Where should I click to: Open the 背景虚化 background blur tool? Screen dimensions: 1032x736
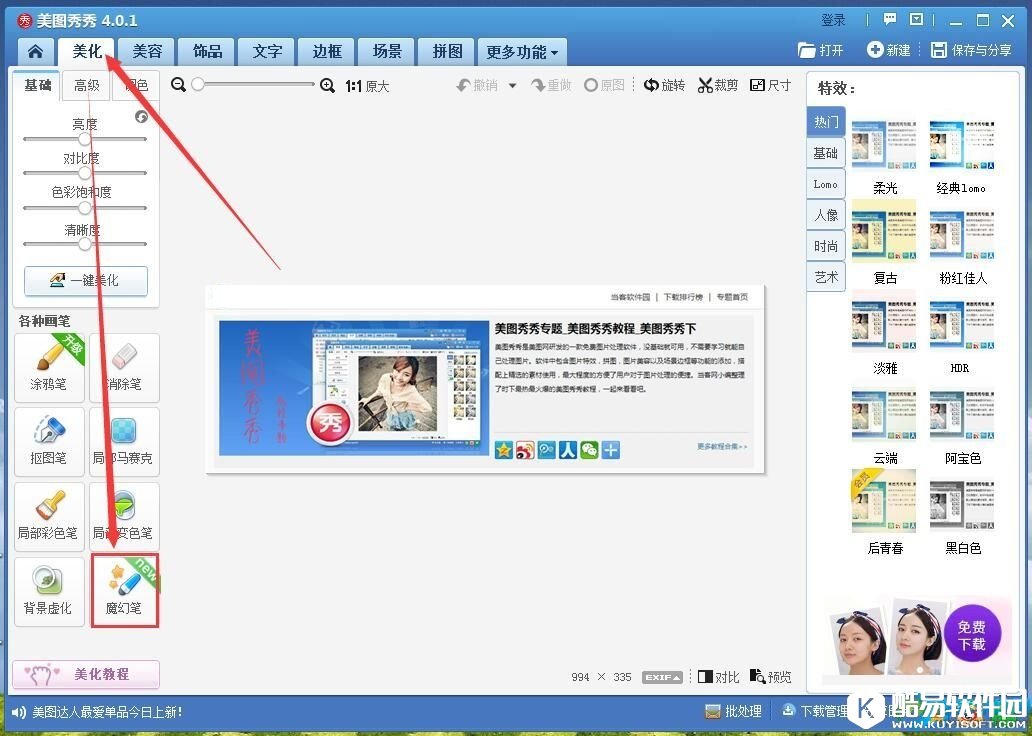coord(48,591)
